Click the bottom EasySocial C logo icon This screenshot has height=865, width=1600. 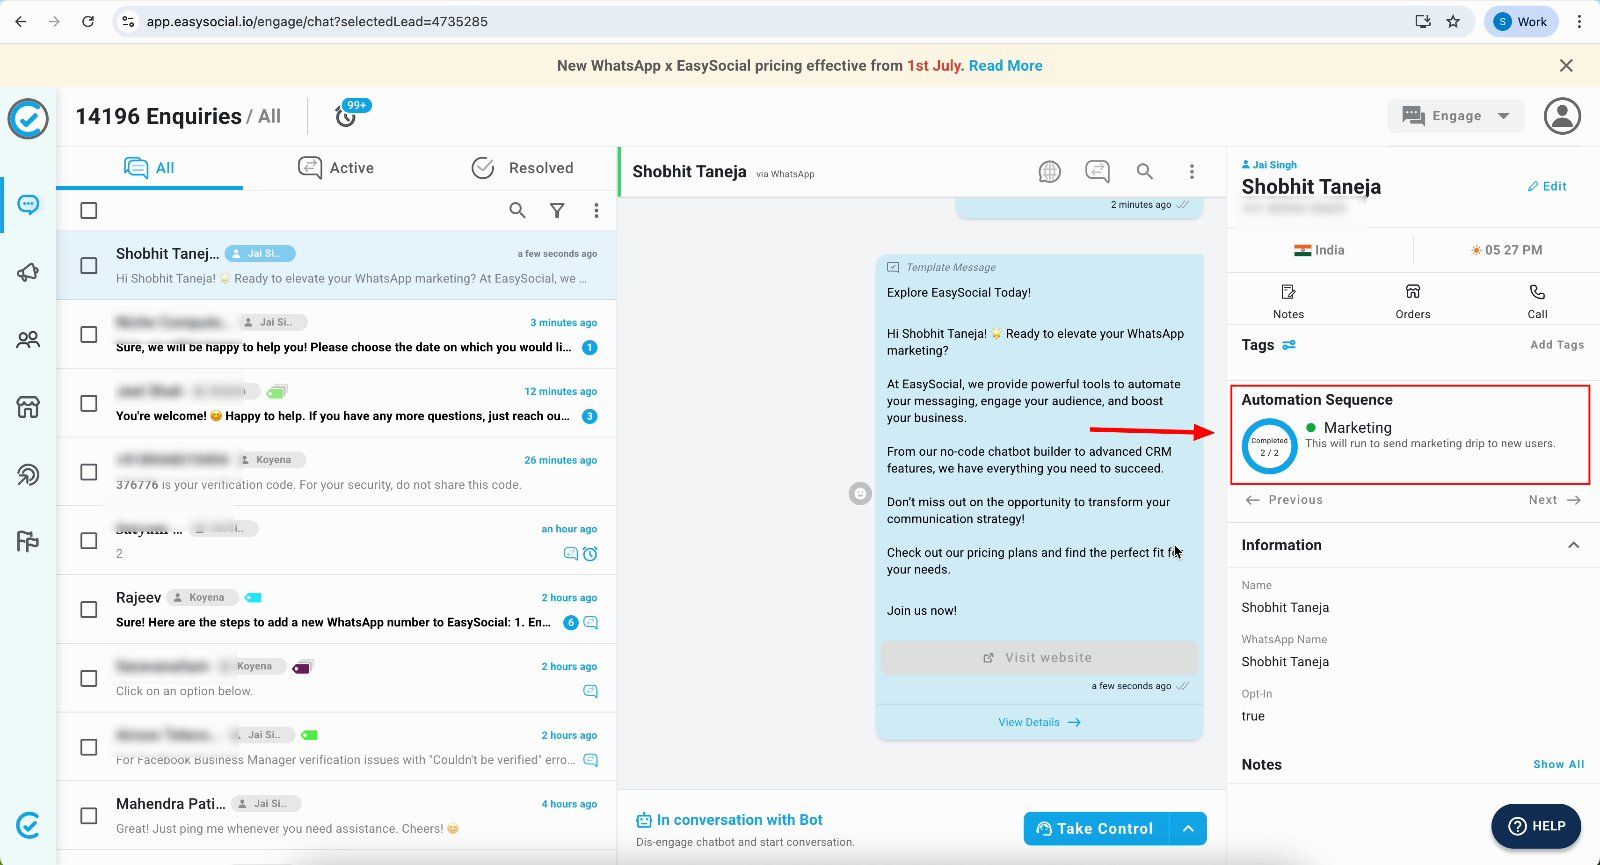click(28, 825)
